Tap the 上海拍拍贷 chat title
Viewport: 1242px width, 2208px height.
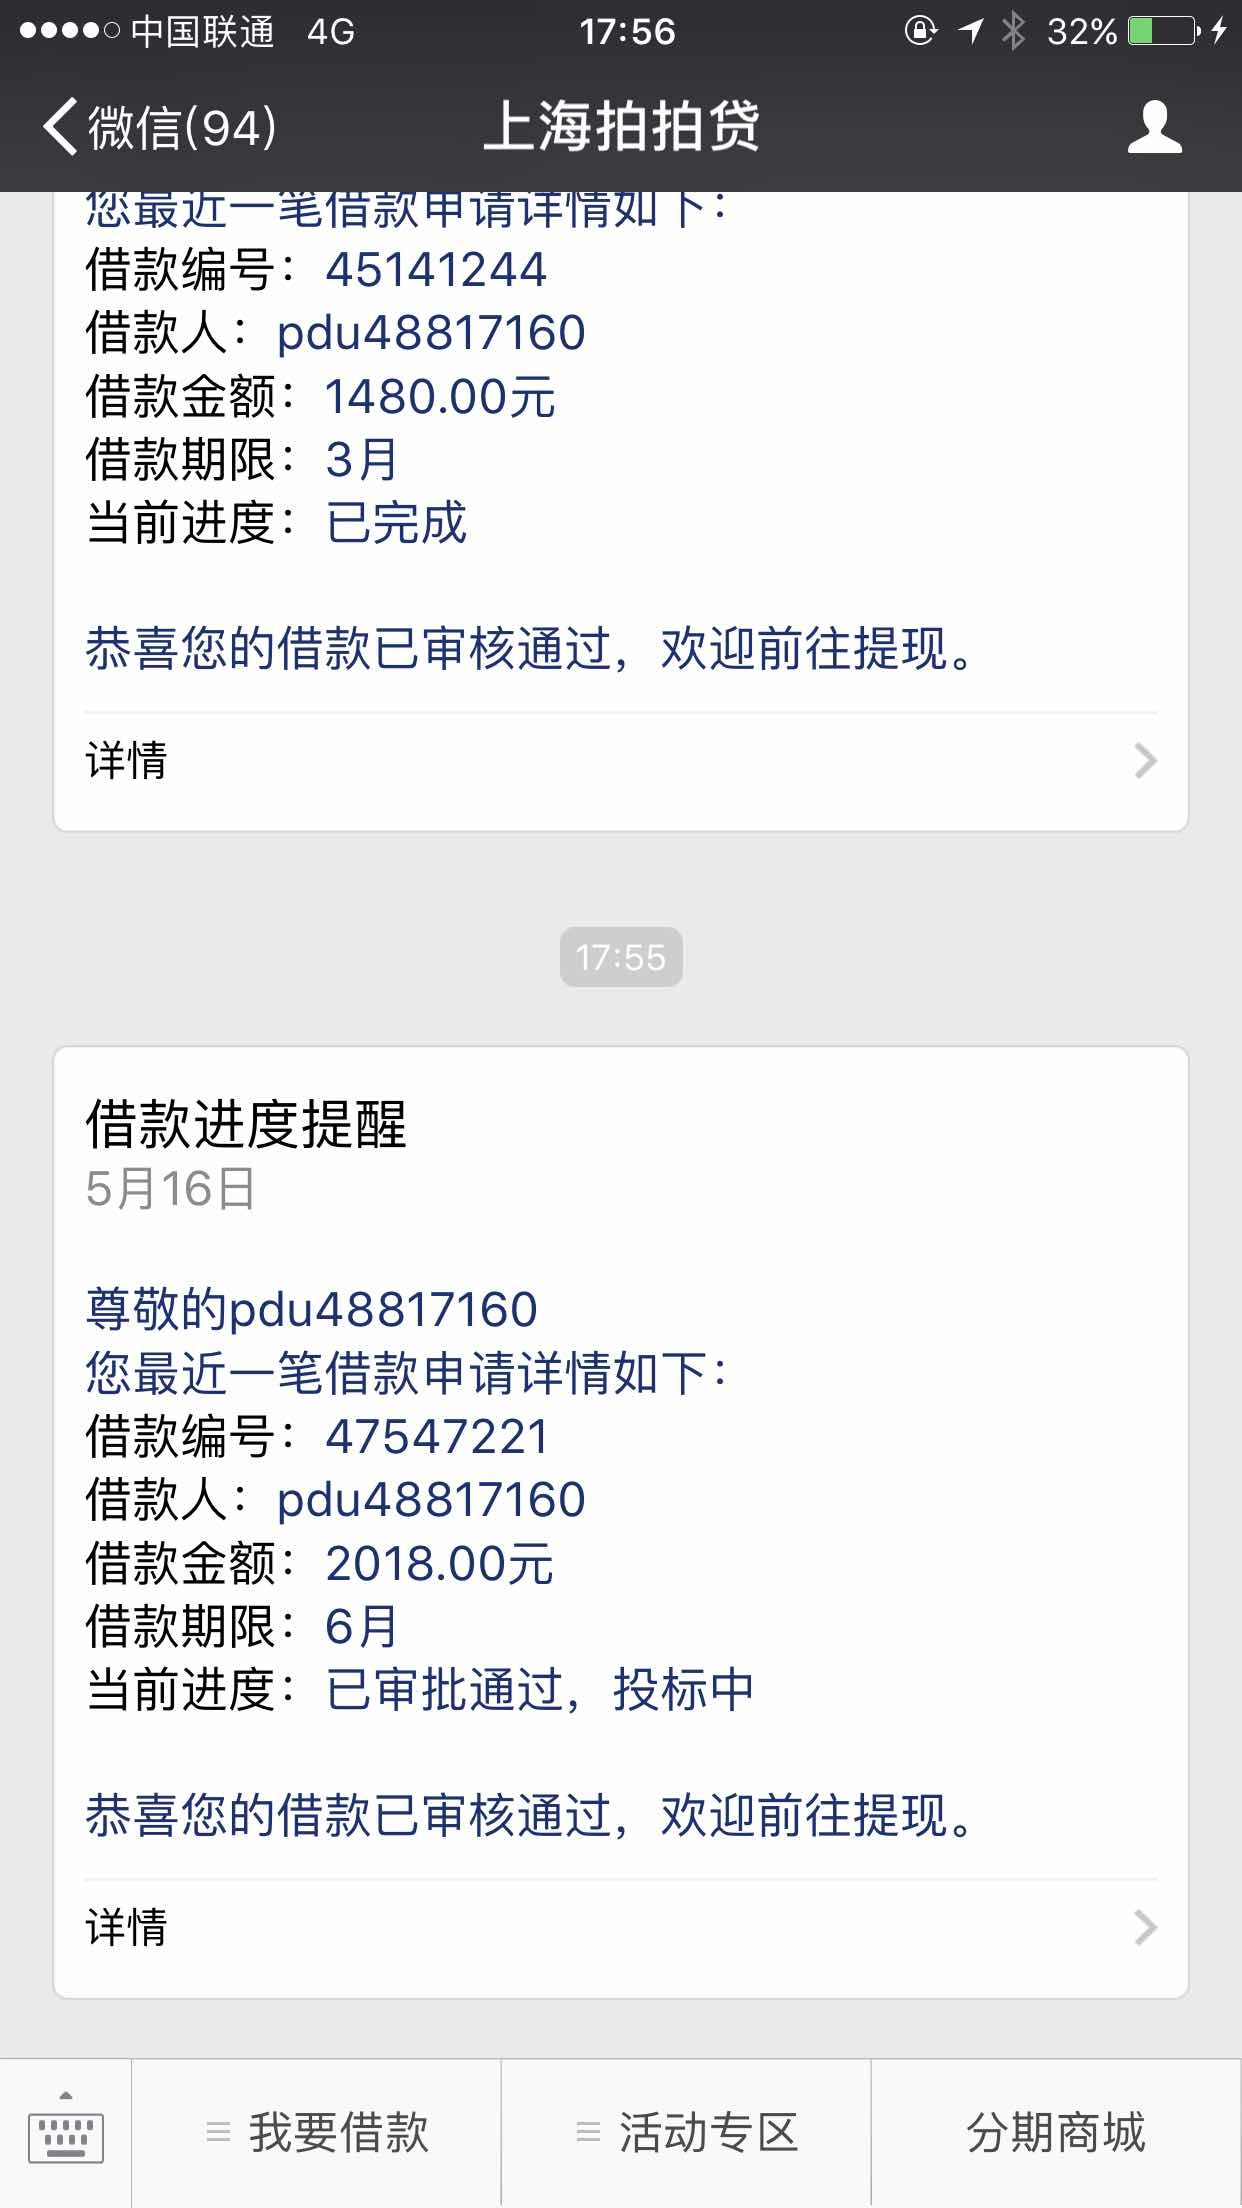621,127
